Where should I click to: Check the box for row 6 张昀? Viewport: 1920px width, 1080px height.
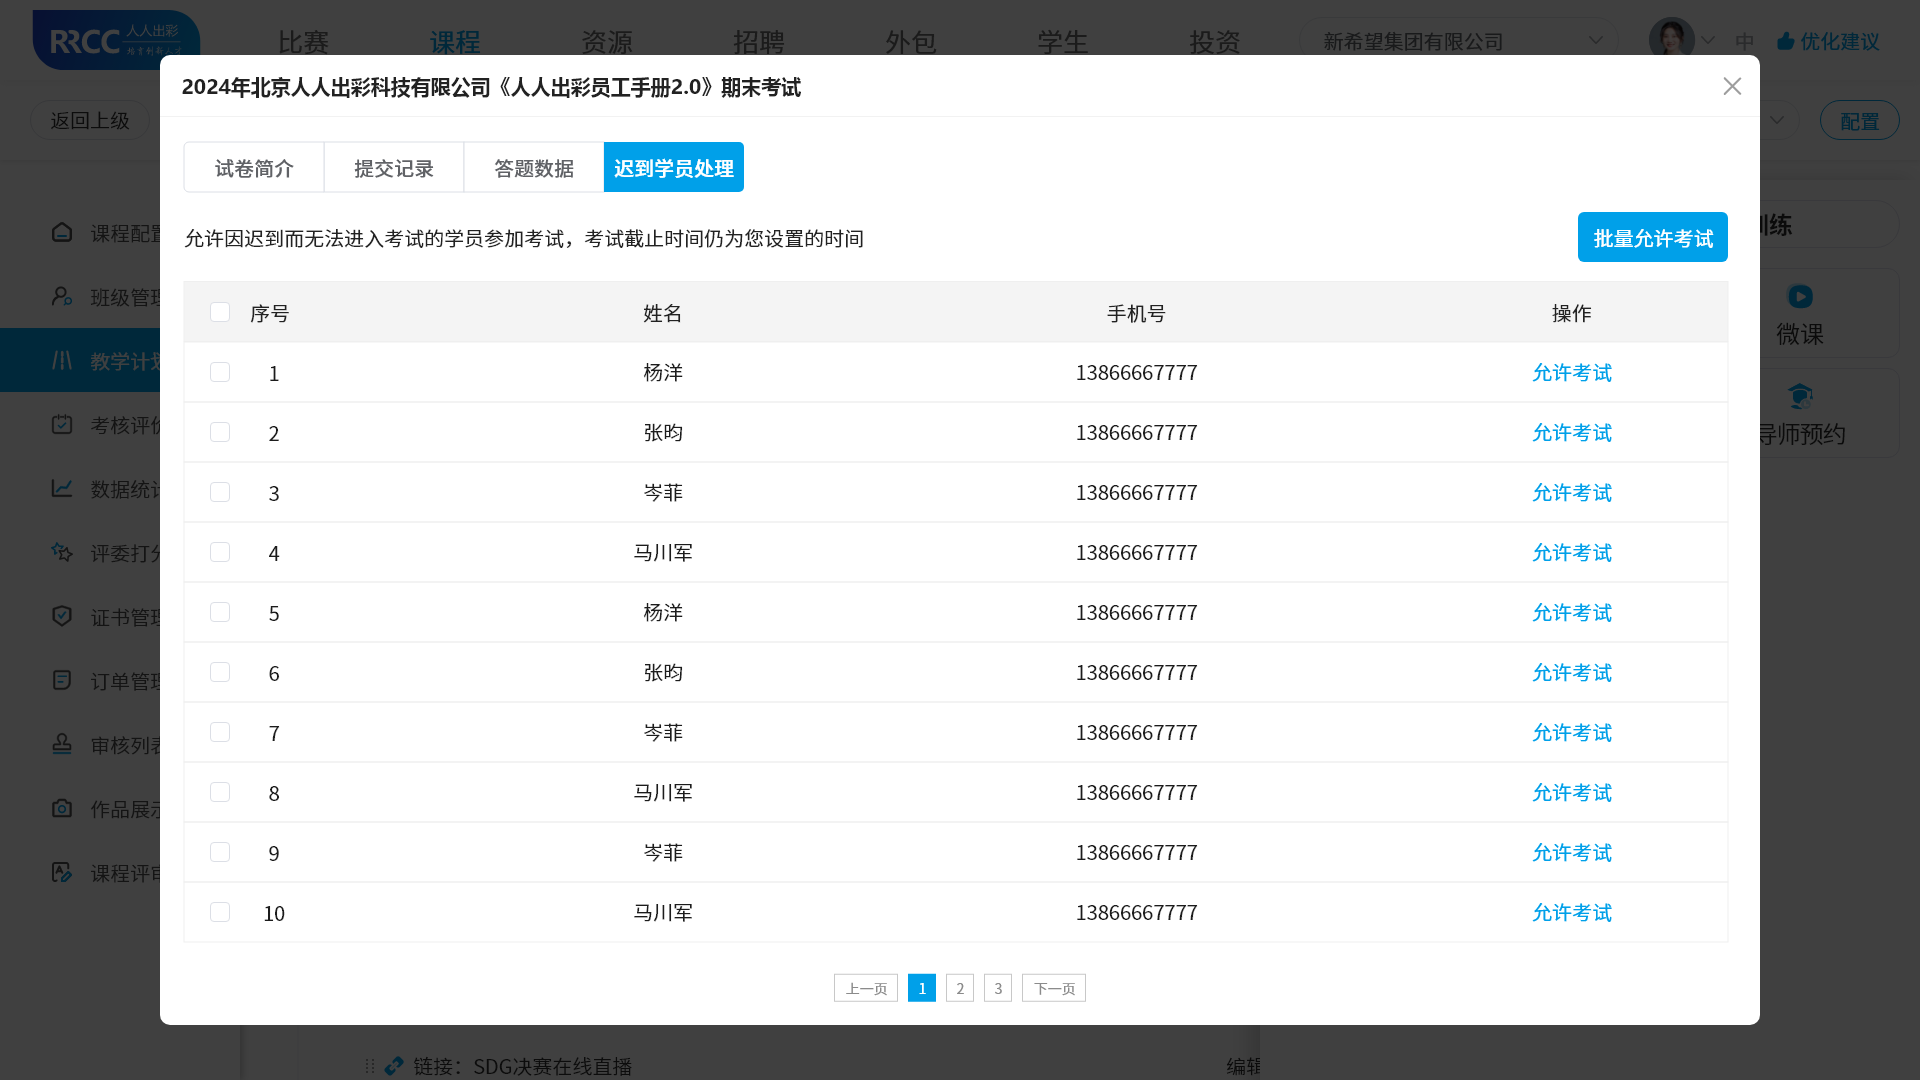(220, 672)
